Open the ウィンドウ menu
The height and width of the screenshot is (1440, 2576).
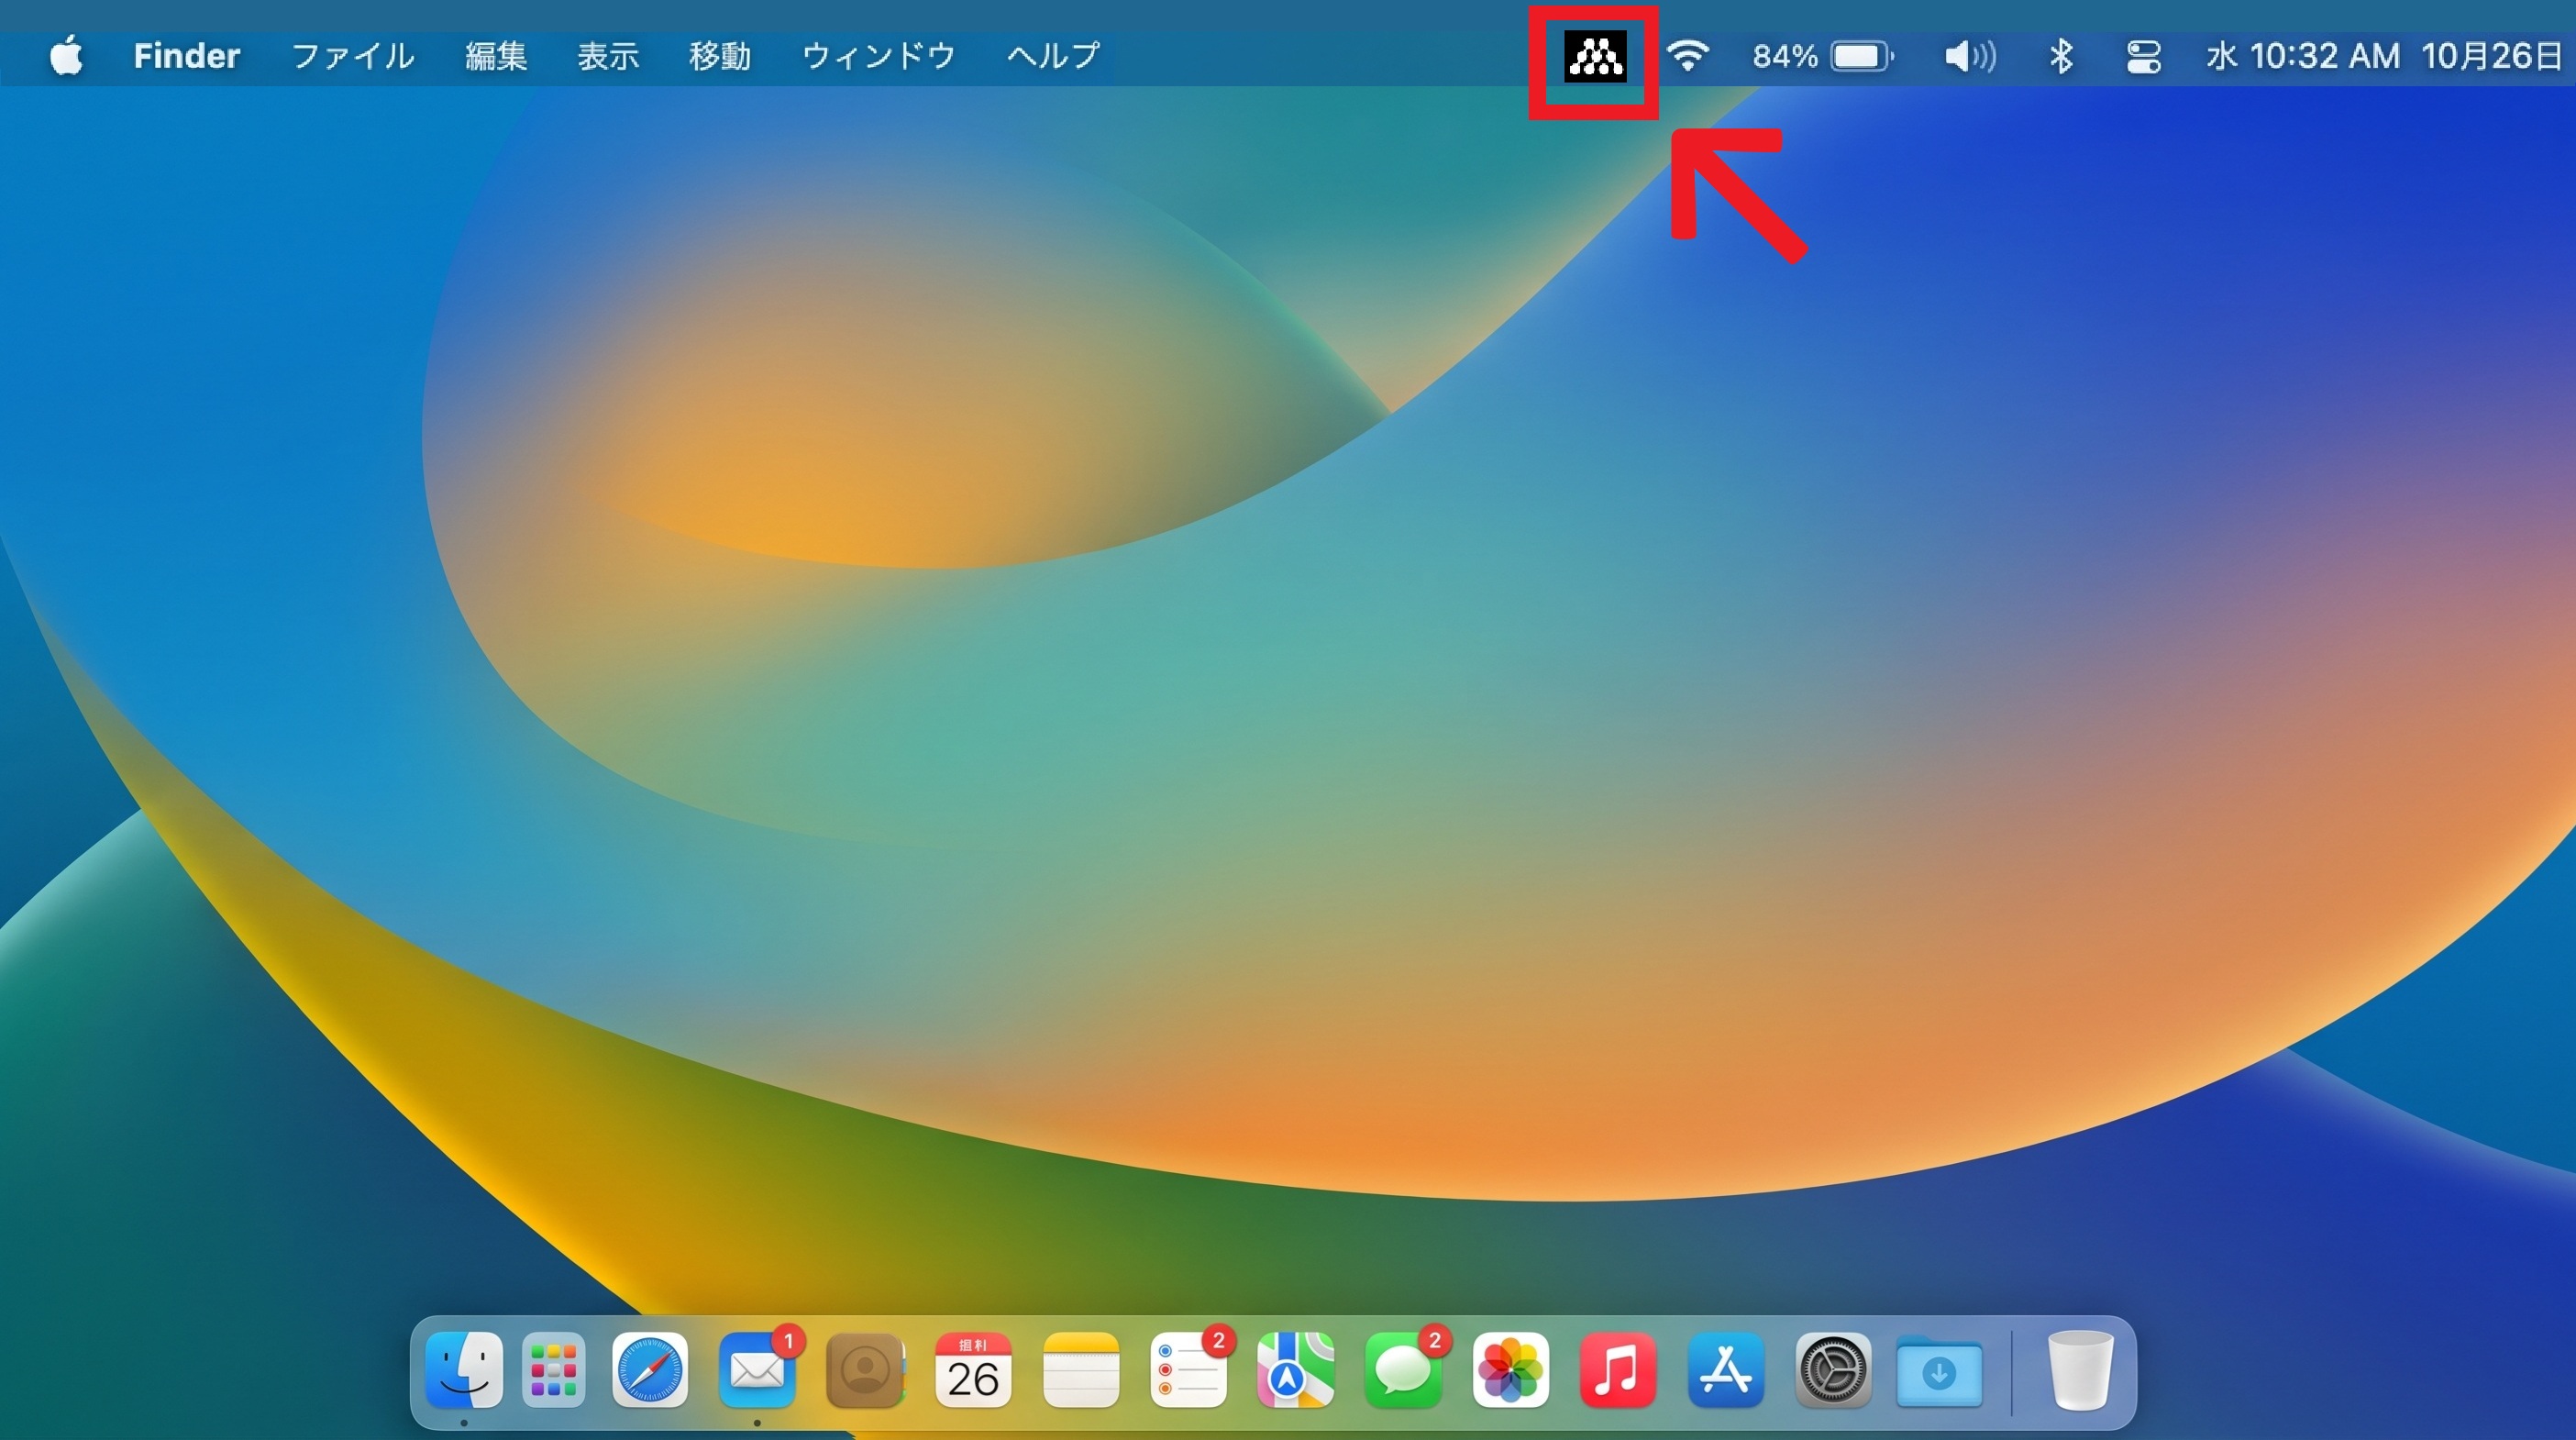pyautogui.click(x=879, y=56)
